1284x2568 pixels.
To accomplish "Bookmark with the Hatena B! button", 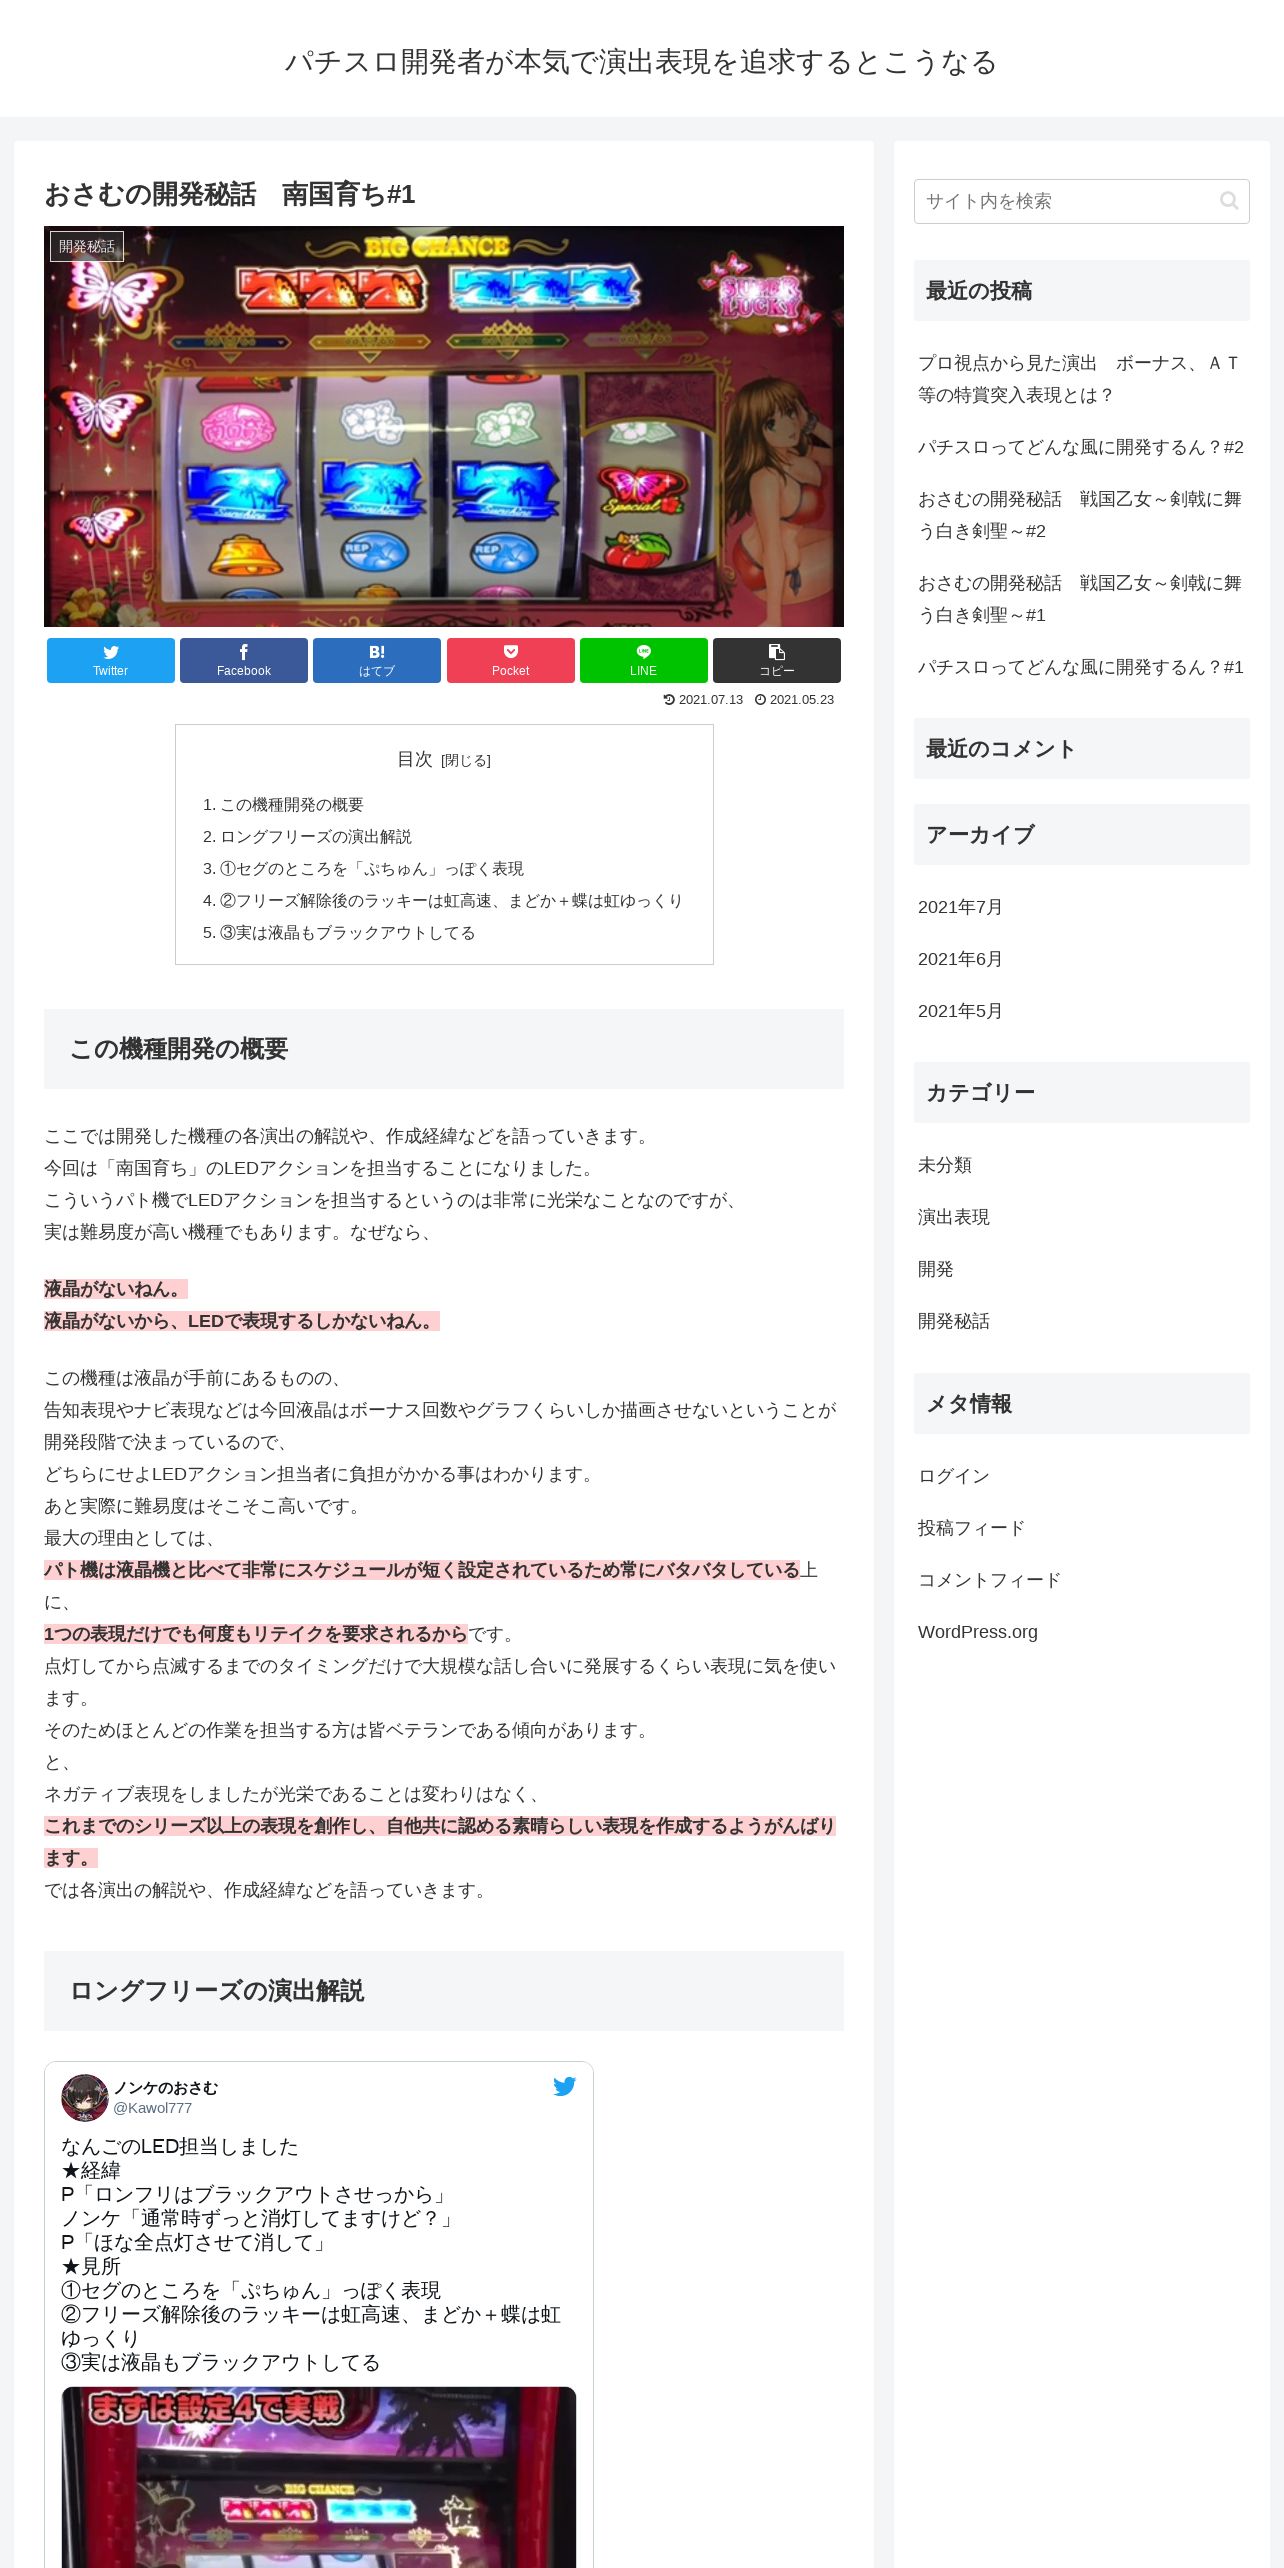I will click(377, 660).
